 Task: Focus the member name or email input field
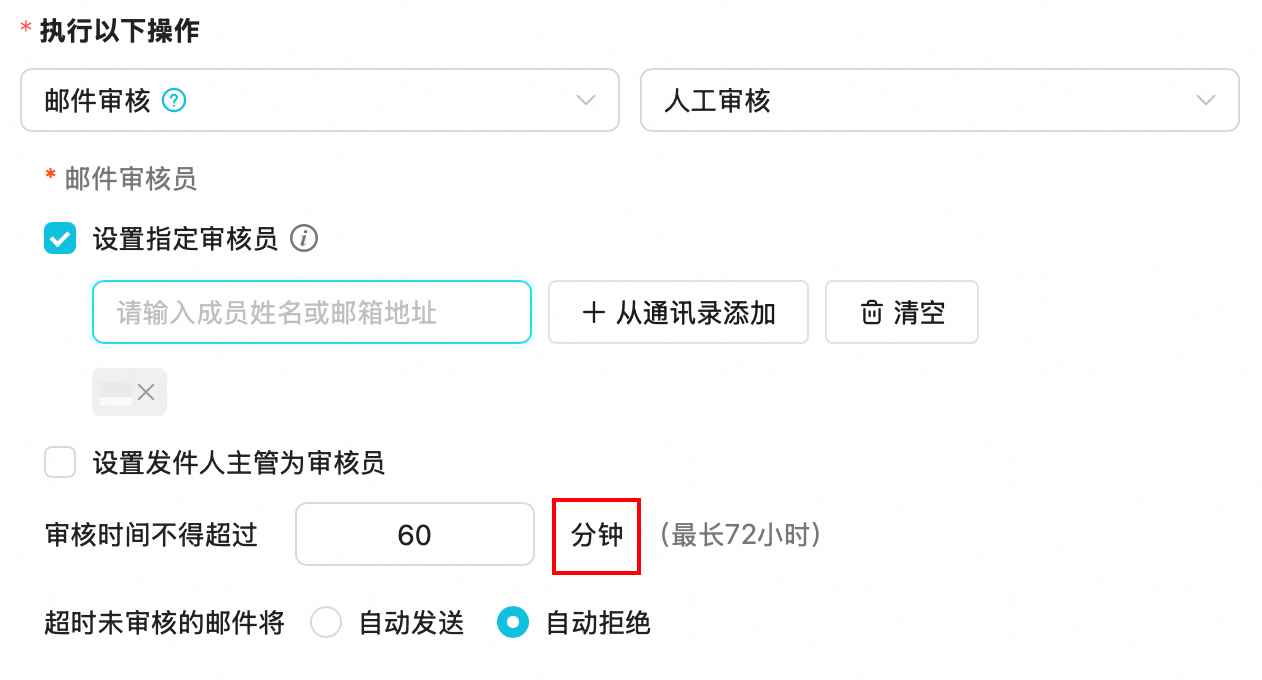[311, 313]
